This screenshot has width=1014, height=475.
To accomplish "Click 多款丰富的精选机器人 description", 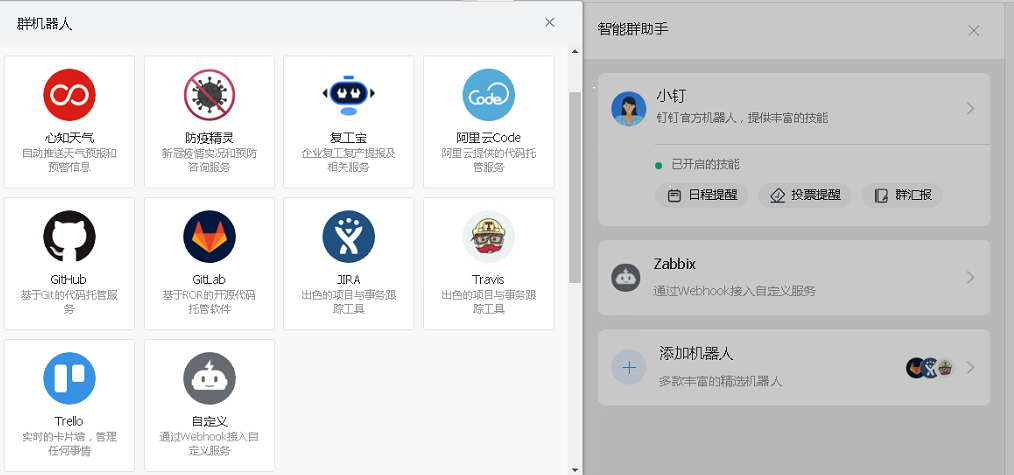I will click(720, 381).
